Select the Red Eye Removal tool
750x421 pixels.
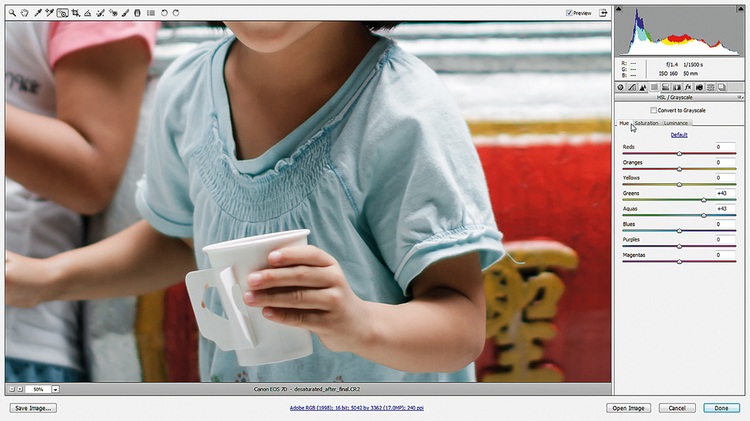coord(113,13)
